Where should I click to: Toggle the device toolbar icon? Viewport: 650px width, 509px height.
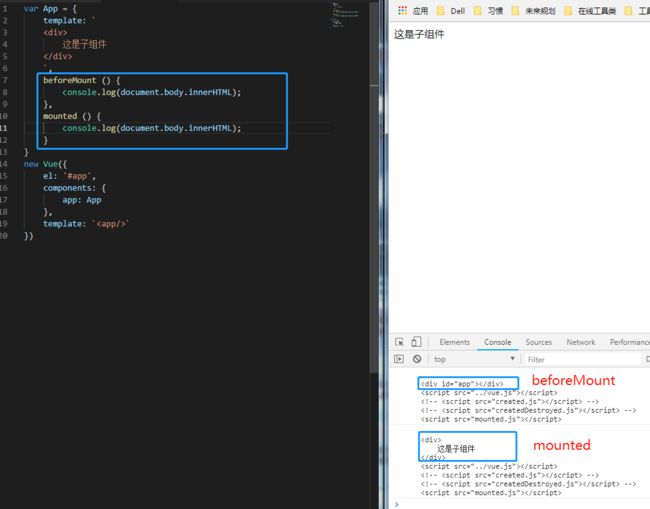(416, 342)
